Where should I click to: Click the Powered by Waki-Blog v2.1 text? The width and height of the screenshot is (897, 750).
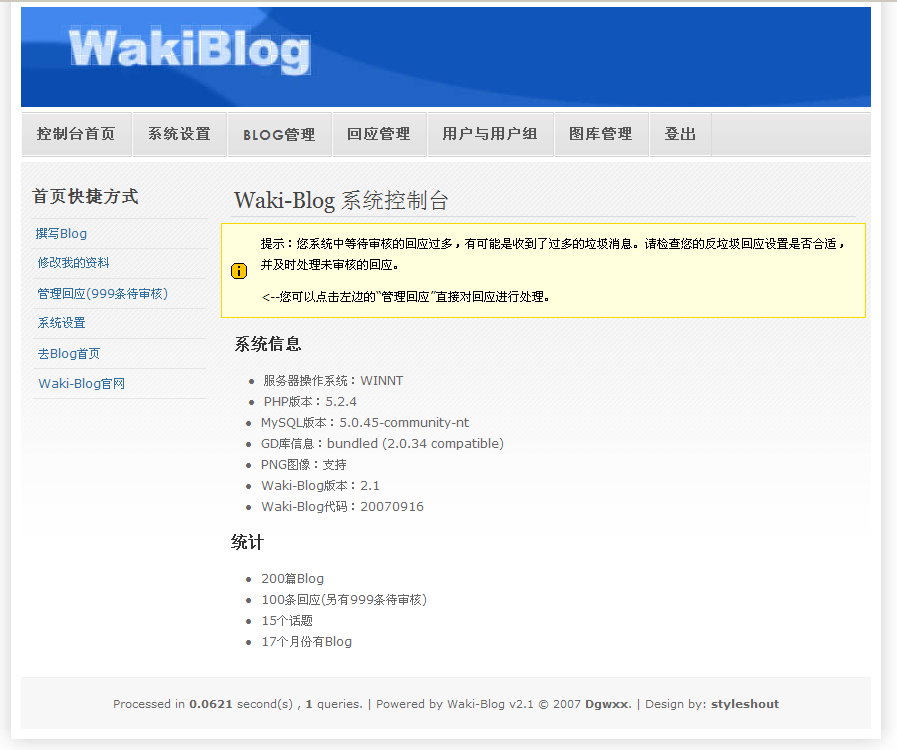(x=455, y=704)
